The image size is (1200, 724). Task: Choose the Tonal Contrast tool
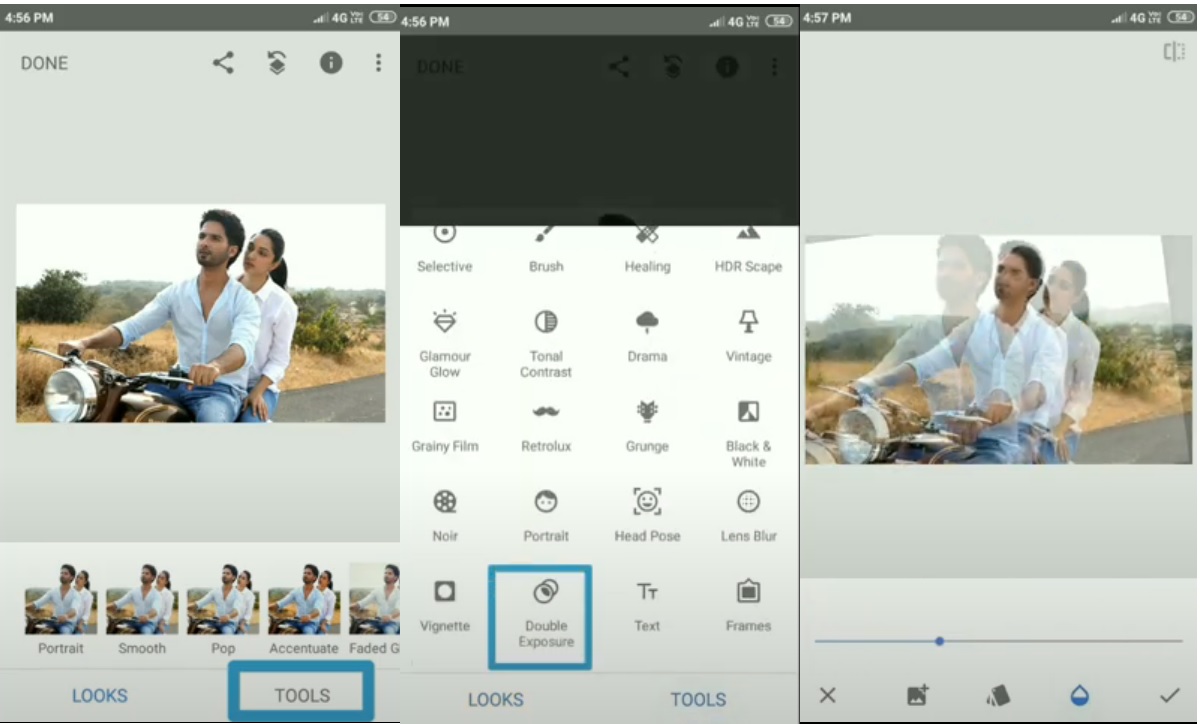point(546,343)
